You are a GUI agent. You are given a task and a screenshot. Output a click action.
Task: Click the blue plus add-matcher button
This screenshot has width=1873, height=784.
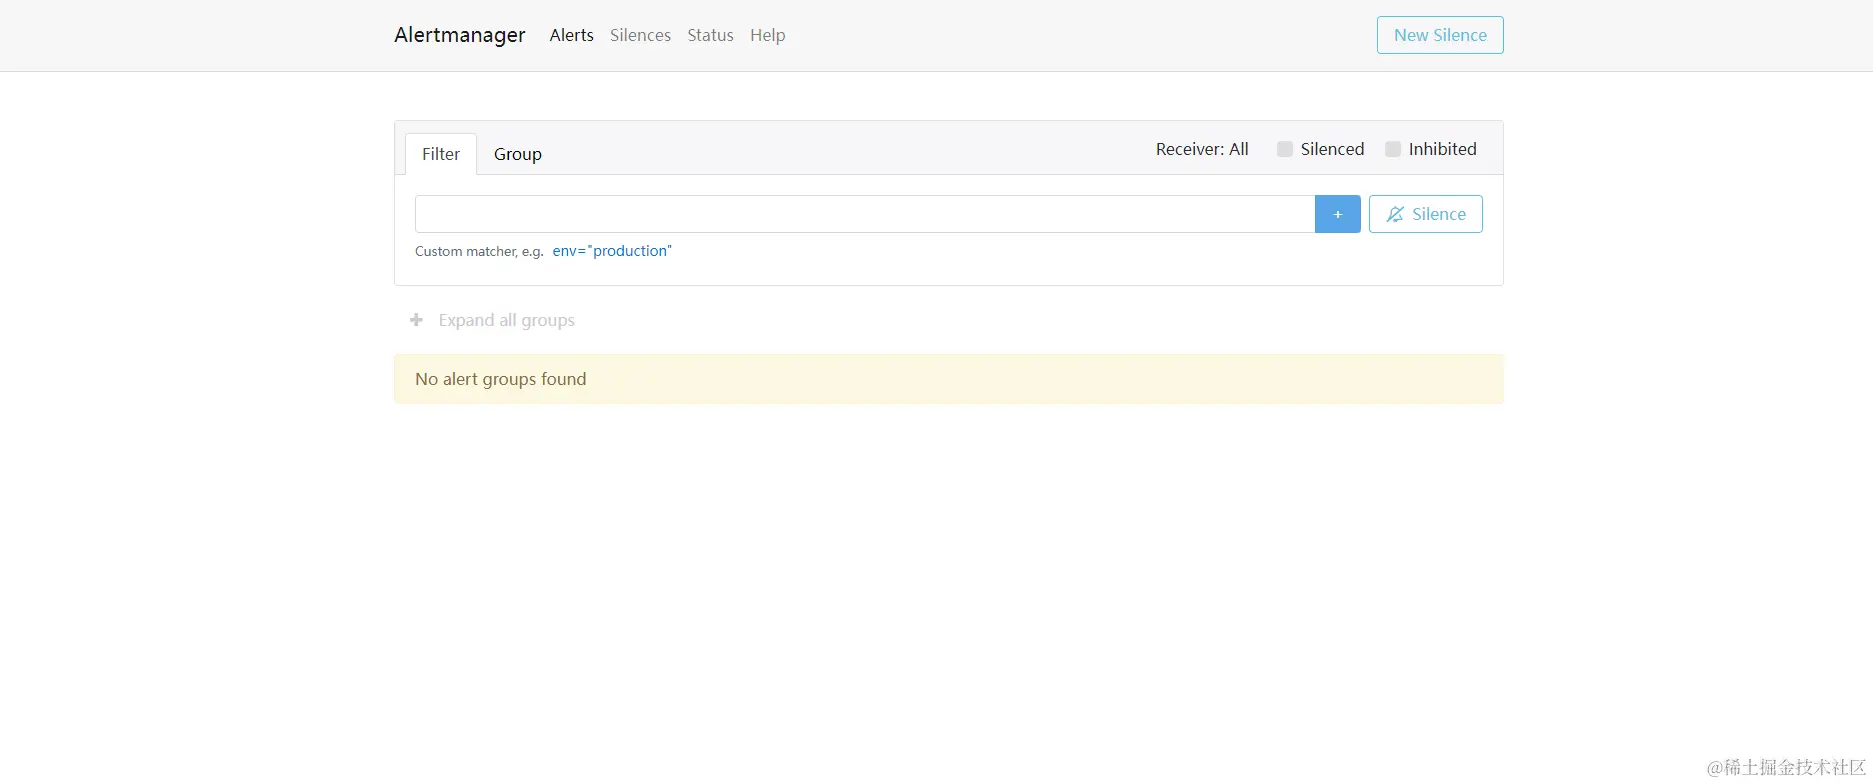pyautogui.click(x=1338, y=214)
